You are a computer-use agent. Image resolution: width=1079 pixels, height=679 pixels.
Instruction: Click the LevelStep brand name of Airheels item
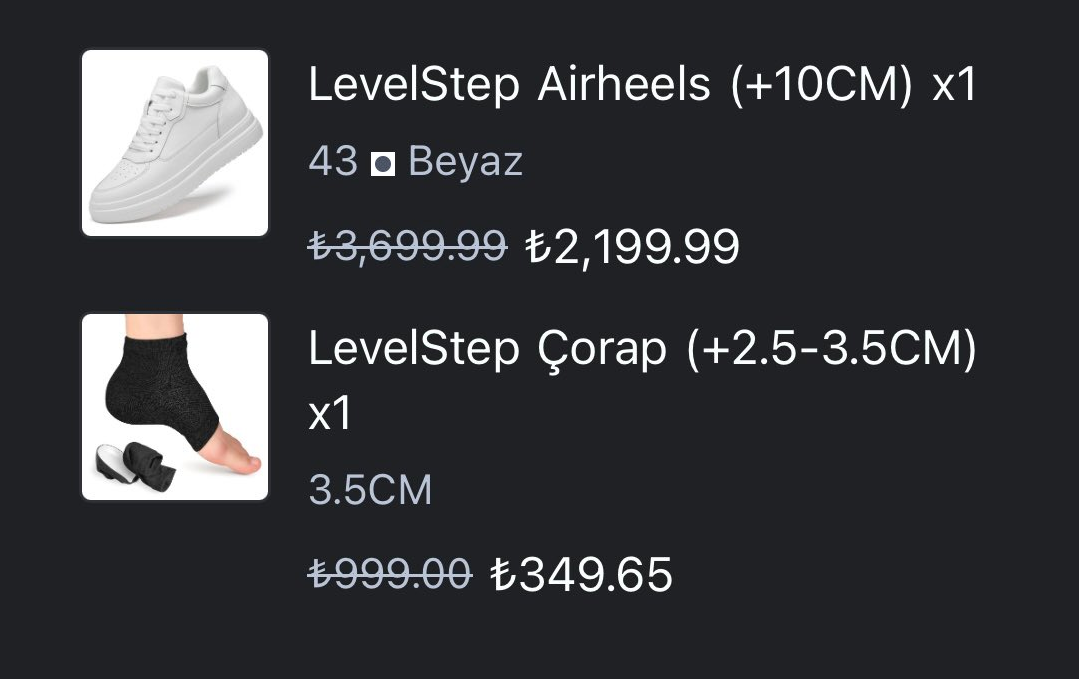(x=414, y=85)
